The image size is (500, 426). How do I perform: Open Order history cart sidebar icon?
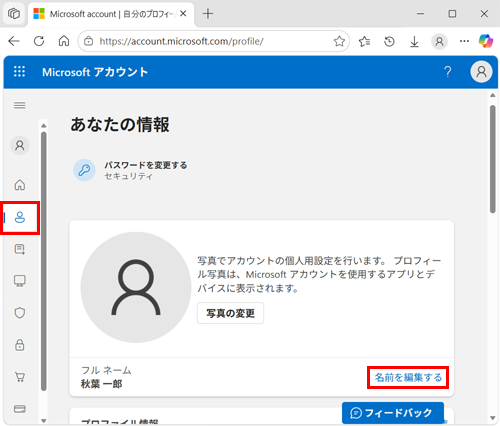click(20, 377)
